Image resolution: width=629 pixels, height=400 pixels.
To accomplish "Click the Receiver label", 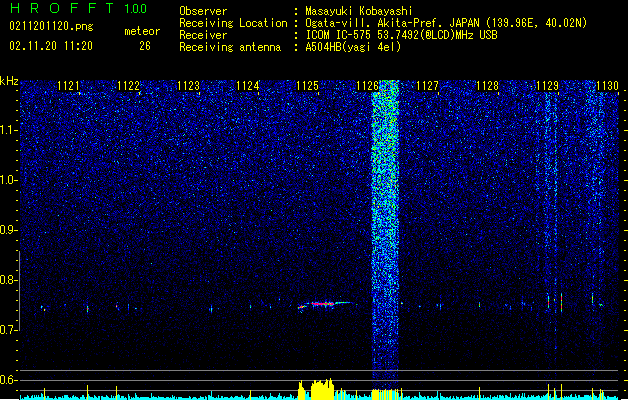I will [x=203, y=35].
